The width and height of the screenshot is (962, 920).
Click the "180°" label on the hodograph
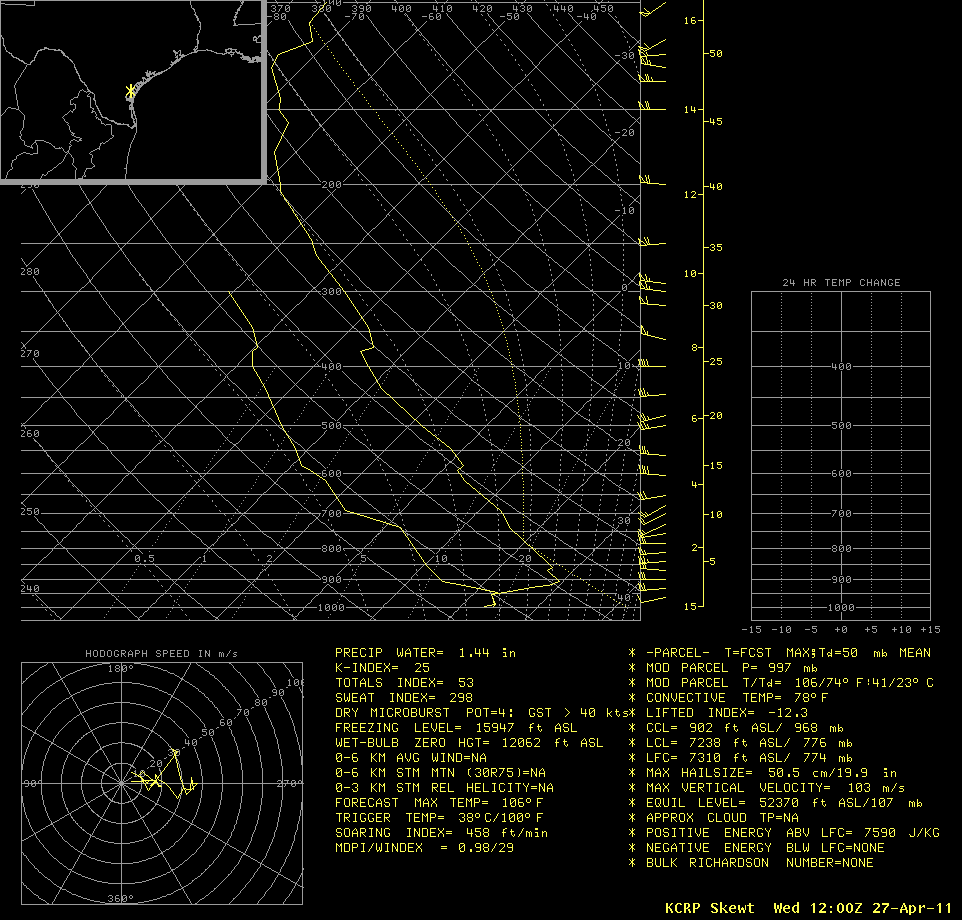pos(120,669)
